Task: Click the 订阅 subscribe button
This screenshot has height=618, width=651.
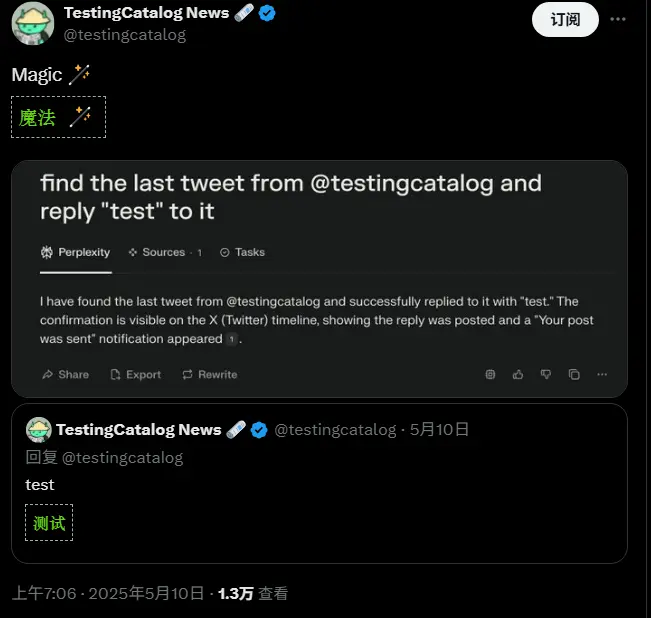Action: click(x=565, y=20)
